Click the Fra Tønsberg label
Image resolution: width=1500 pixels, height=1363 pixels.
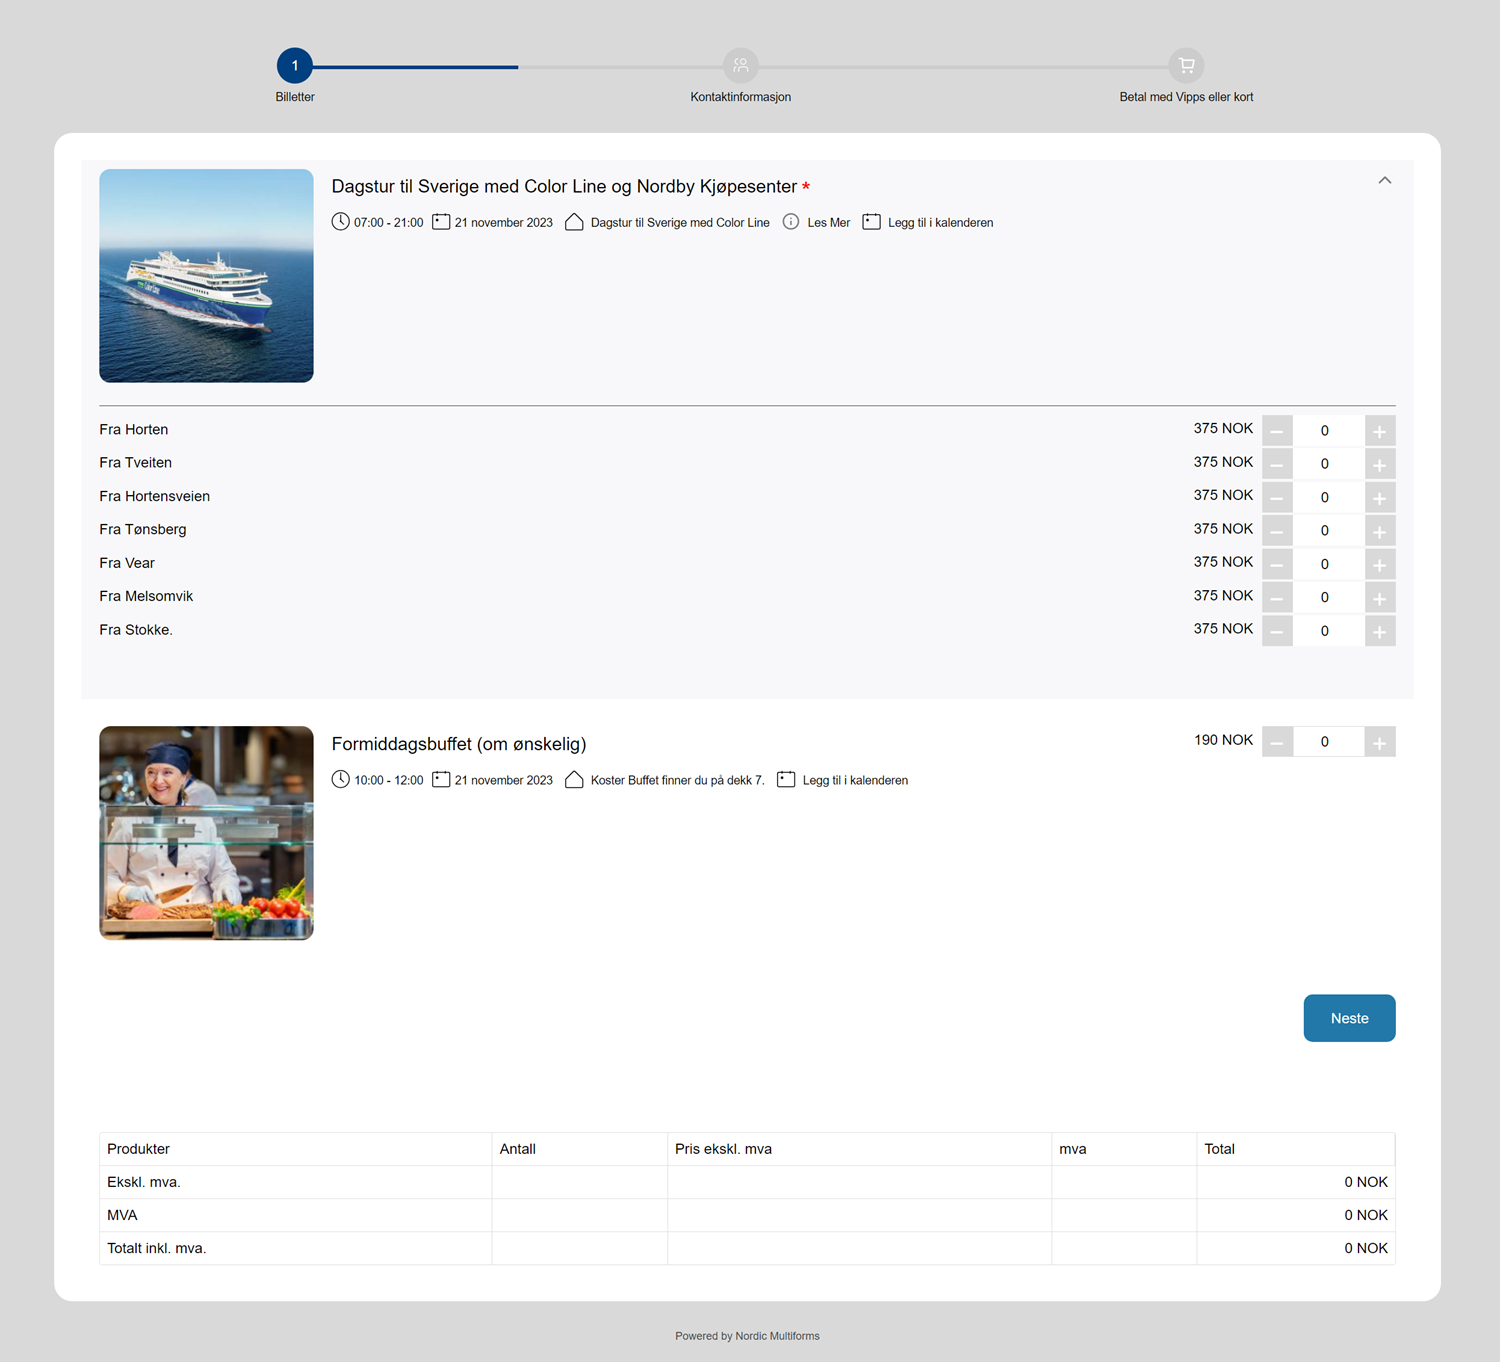pos(143,529)
